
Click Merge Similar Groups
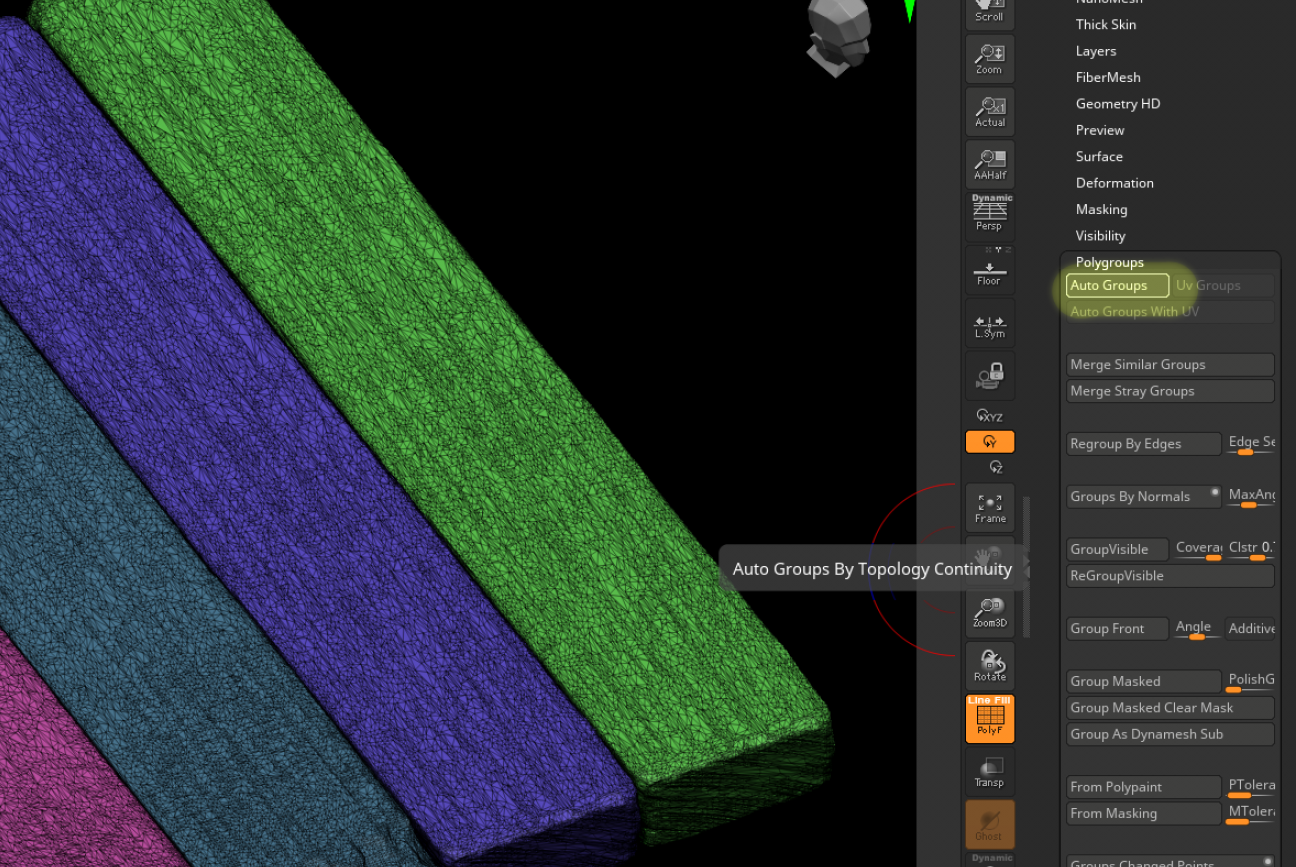(x=1170, y=364)
